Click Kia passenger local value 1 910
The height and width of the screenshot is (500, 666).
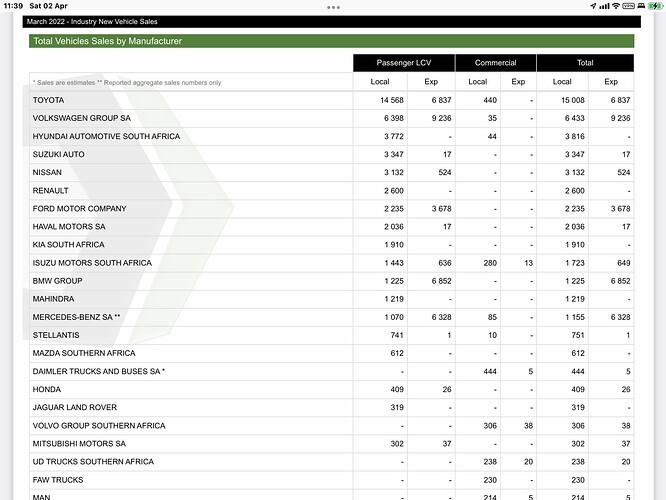click(x=394, y=245)
